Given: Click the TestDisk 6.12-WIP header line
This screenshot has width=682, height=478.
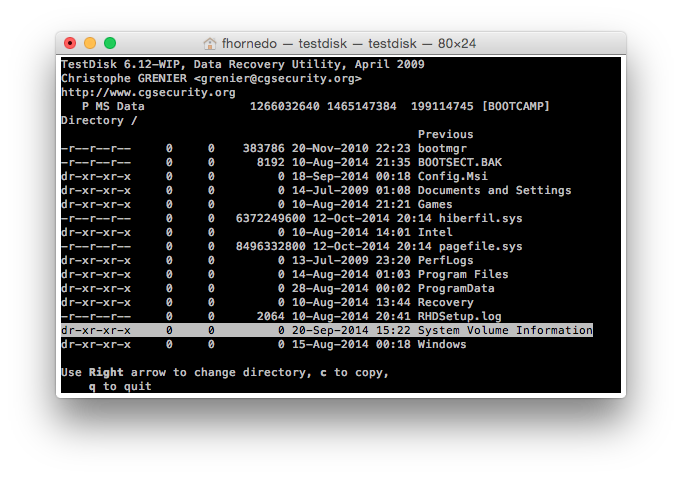Looking at the screenshot, I should (243, 64).
